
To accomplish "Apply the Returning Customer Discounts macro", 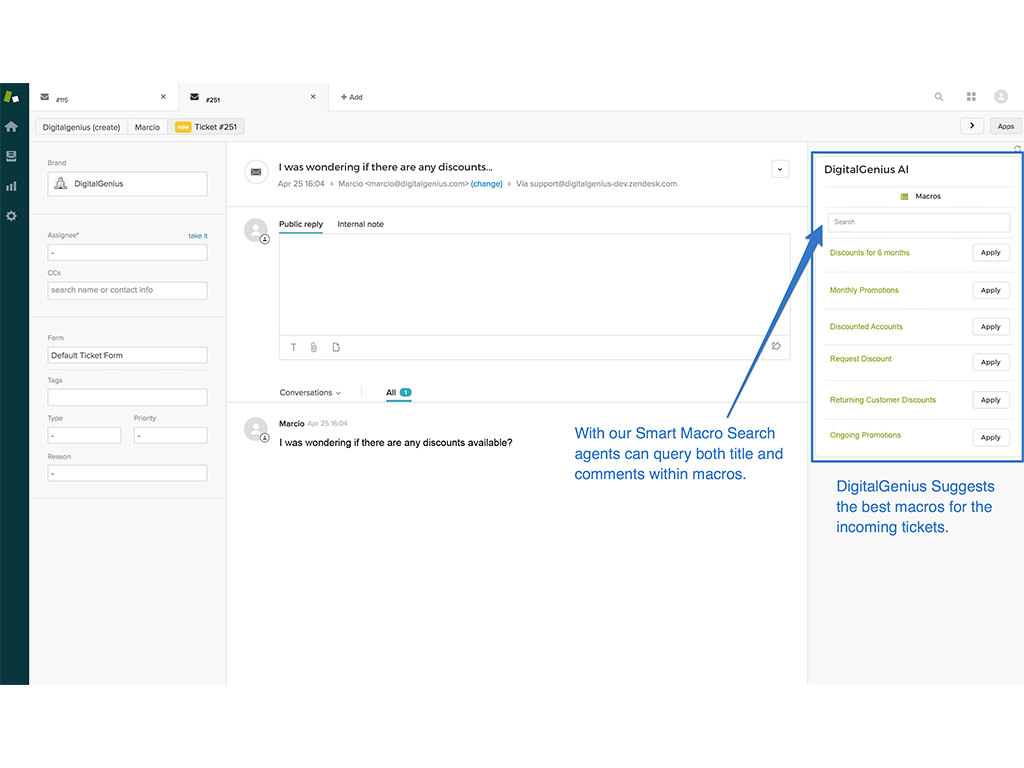I will click(x=990, y=400).
